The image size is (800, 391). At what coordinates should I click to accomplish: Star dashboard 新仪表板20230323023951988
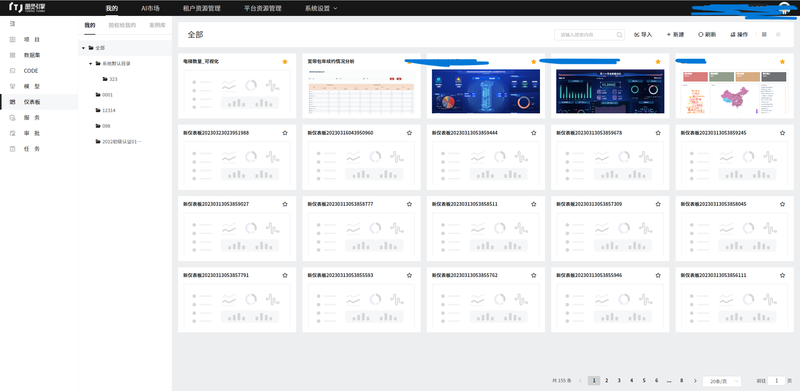pos(285,133)
